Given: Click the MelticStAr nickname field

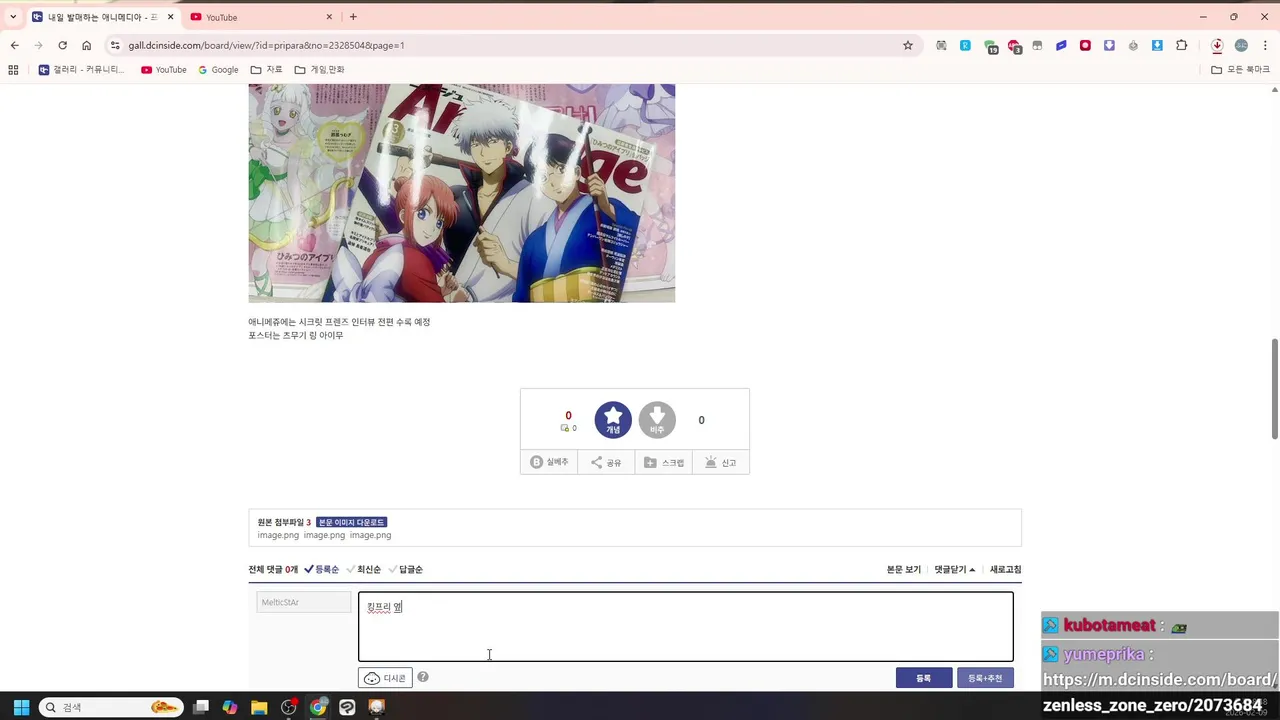Looking at the screenshot, I should point(304,602).
